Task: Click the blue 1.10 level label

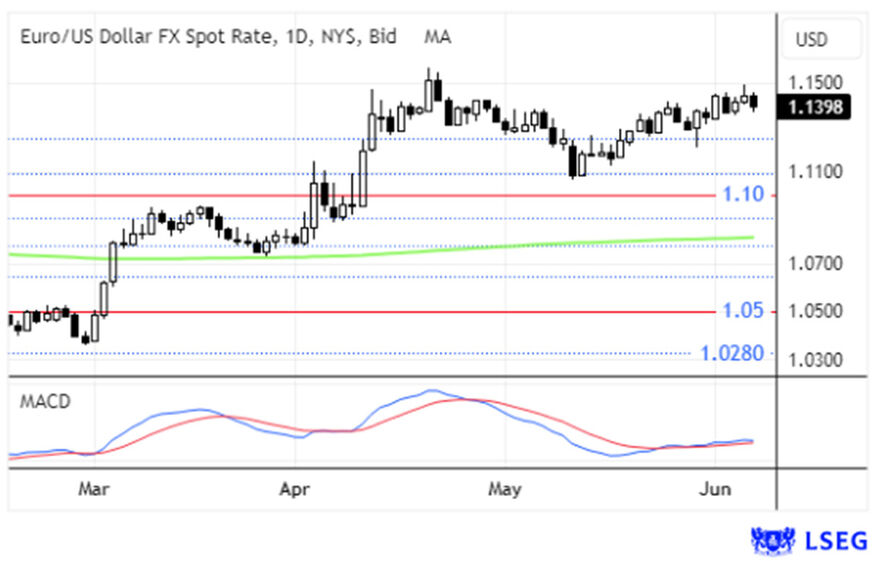Action: (744, 194)
